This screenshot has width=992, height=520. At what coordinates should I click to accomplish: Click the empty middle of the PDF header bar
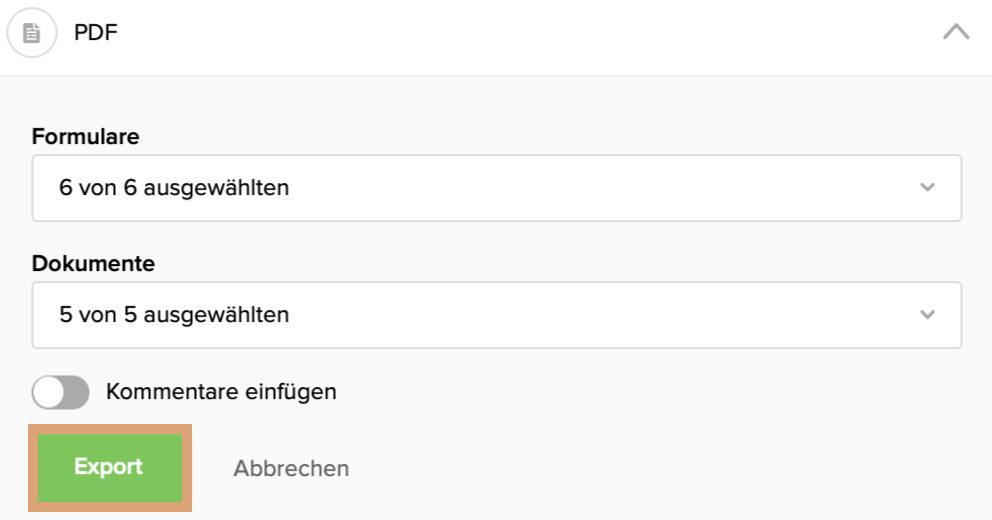point(520,33)
